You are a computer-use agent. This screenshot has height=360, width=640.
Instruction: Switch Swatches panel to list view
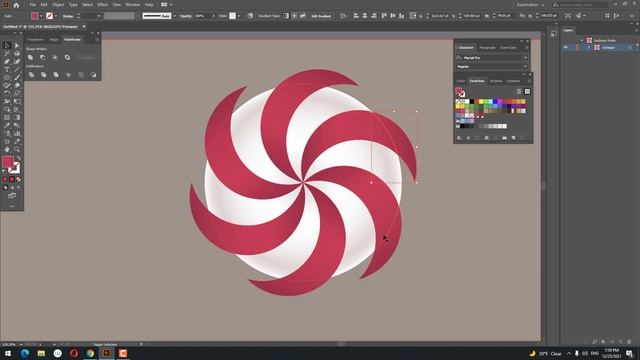click(x=519, y=91)
